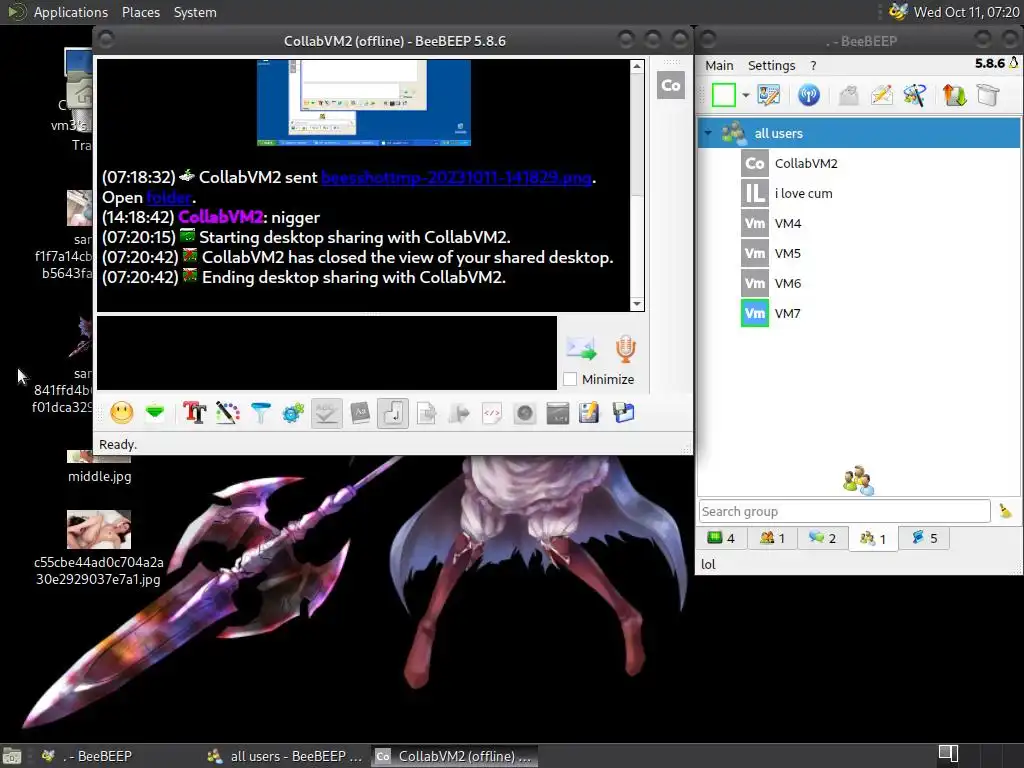Switch to the green-screen tab showing 4
The width and height of the screenshot is (1024, 768).
point(721,538)
